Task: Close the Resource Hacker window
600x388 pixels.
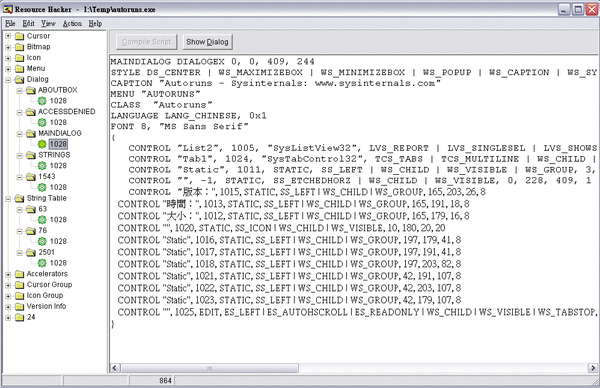Action: [592, 10]
